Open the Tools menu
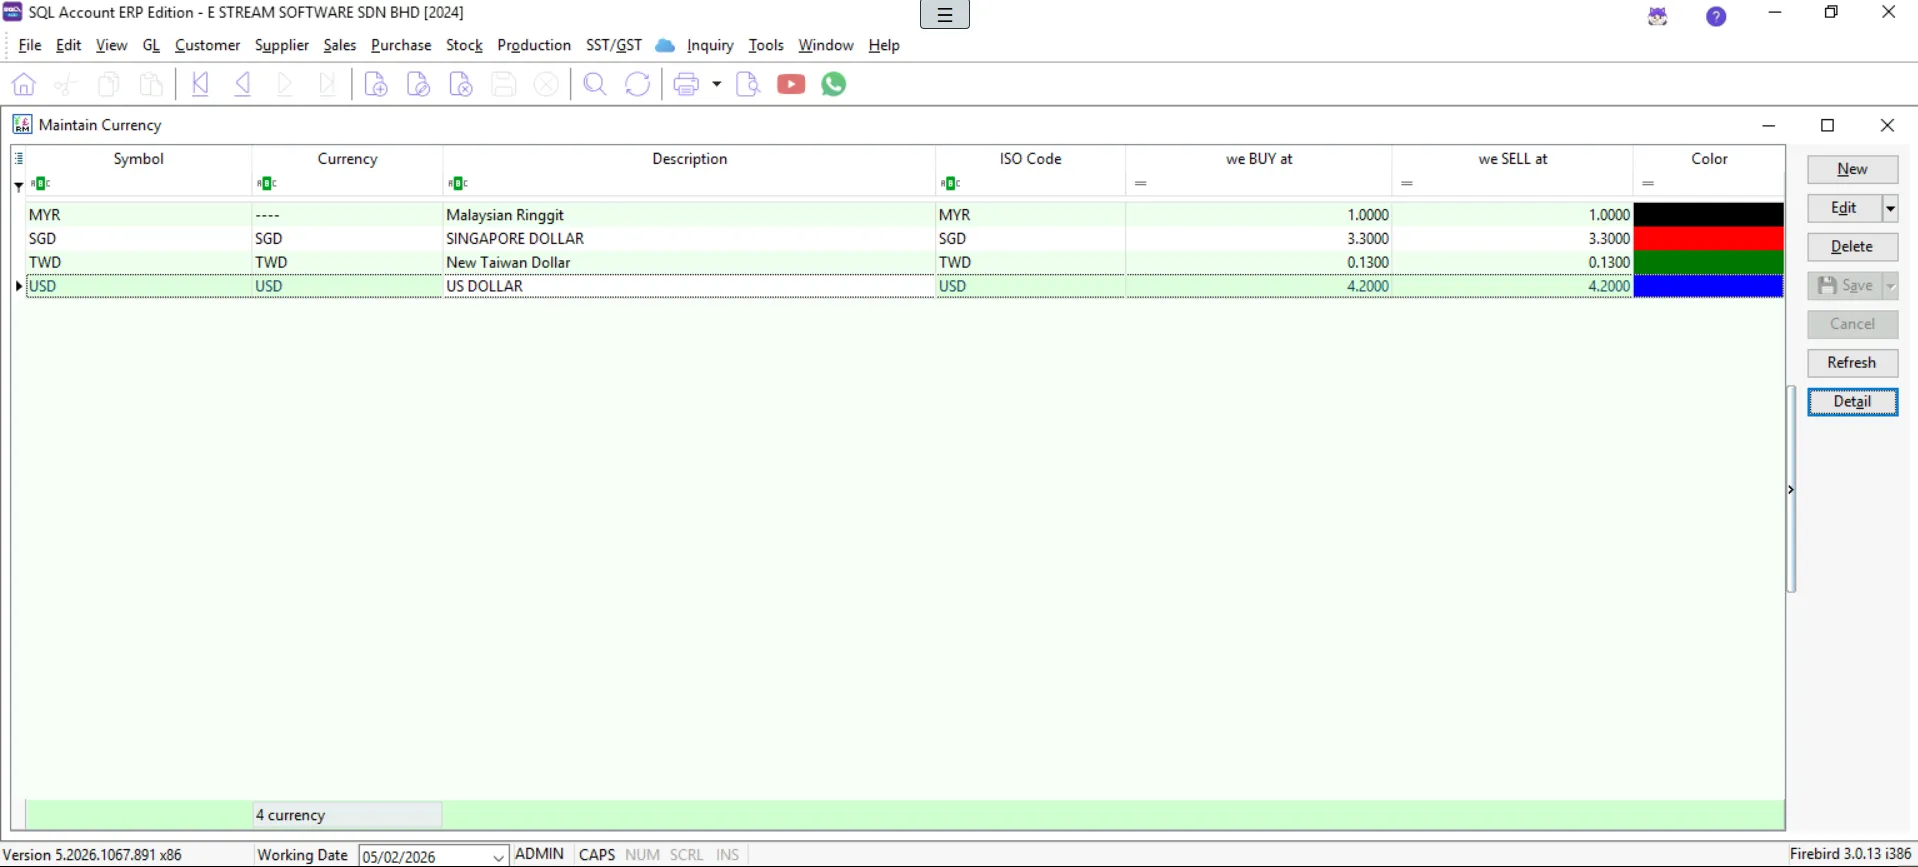 766,45
